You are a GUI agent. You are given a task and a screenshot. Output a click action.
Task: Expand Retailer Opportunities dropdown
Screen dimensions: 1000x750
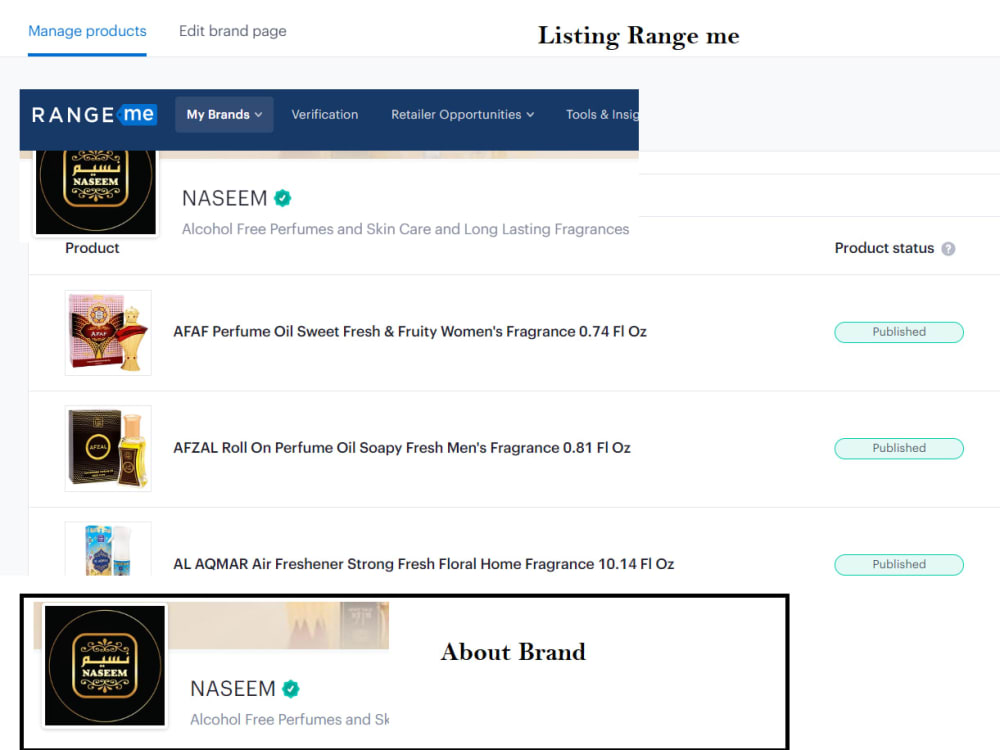pos(462,115)
